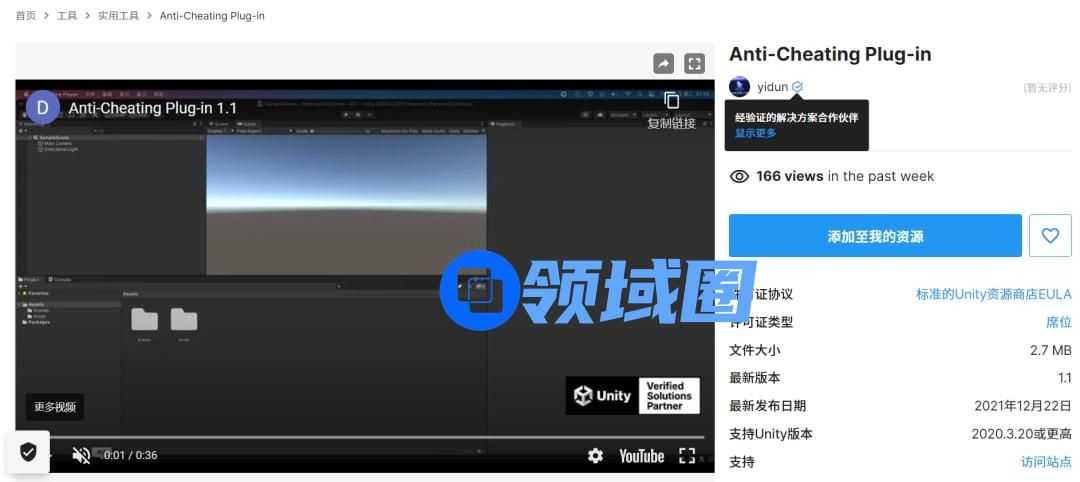This screenshot has height=482, width=1080.
Task: Open video on YouTube via logo
Action: pos(641,456)
